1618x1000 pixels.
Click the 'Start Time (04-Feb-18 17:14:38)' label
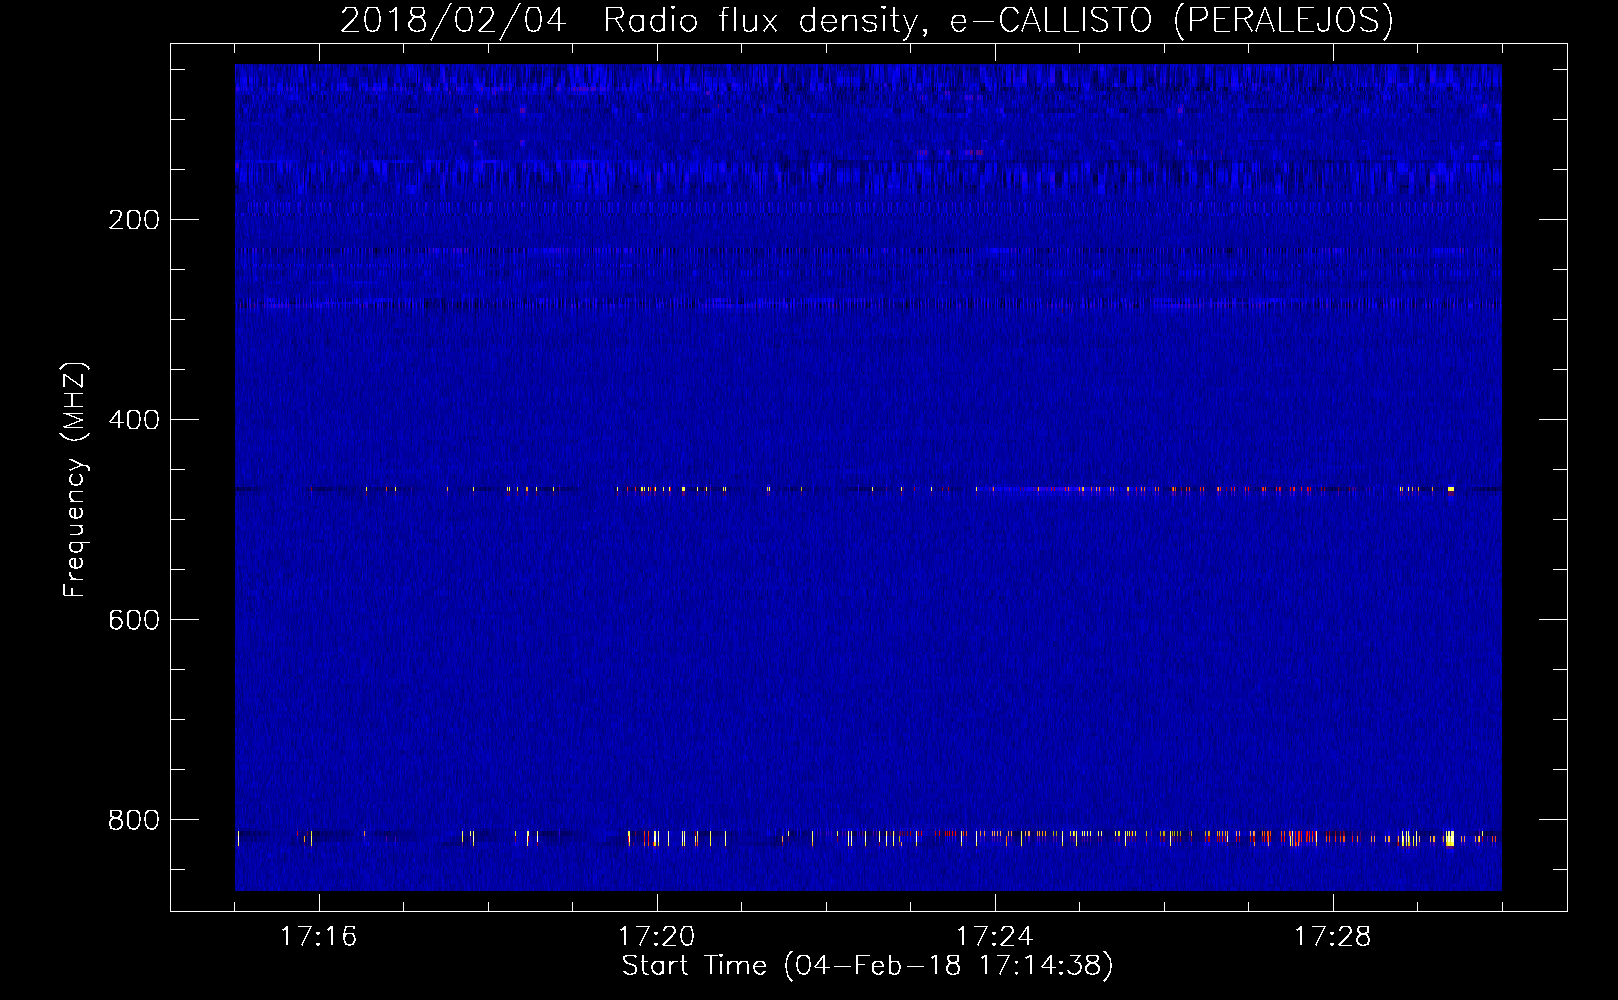click(x=867, y=966)
